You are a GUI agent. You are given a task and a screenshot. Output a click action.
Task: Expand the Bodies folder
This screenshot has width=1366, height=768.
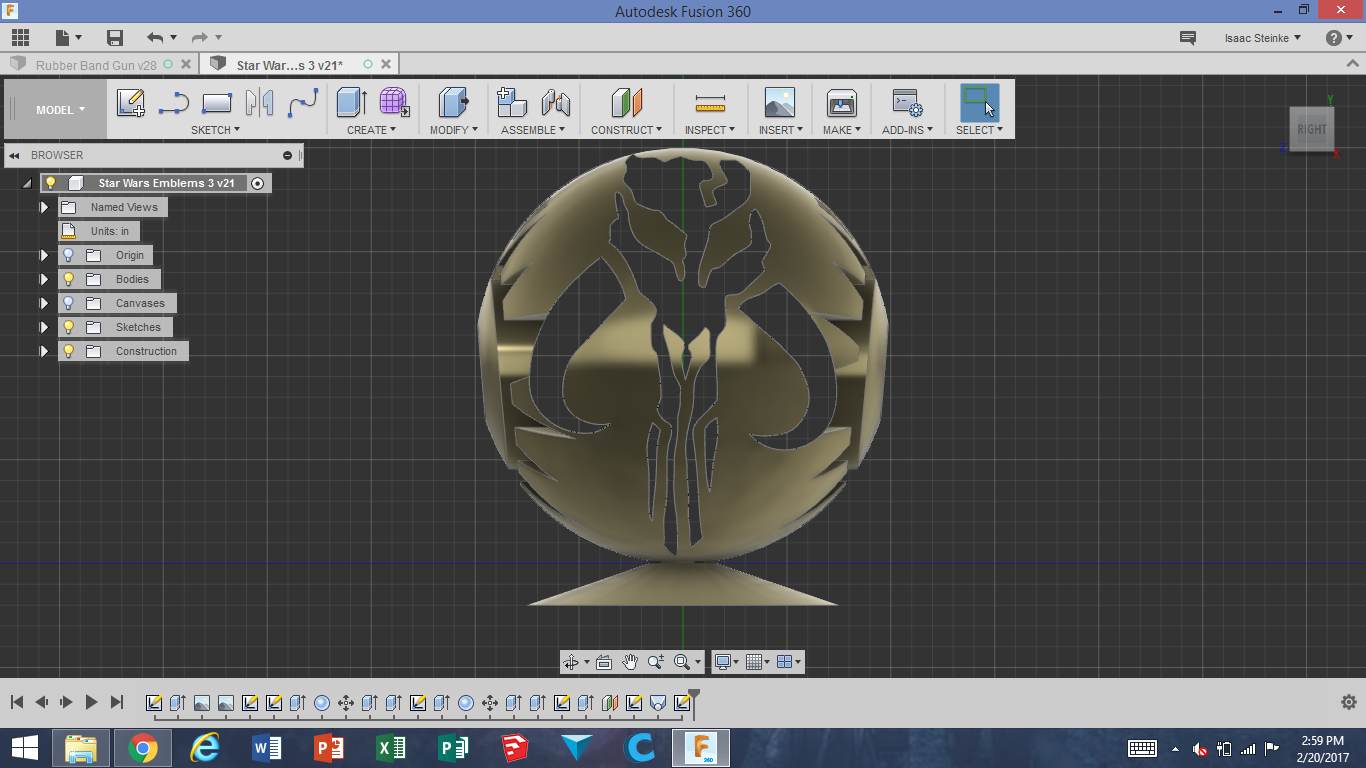44,279
